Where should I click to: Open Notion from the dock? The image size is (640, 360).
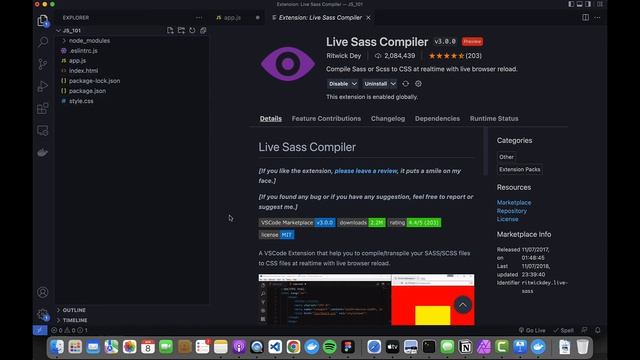pos(465,347)
